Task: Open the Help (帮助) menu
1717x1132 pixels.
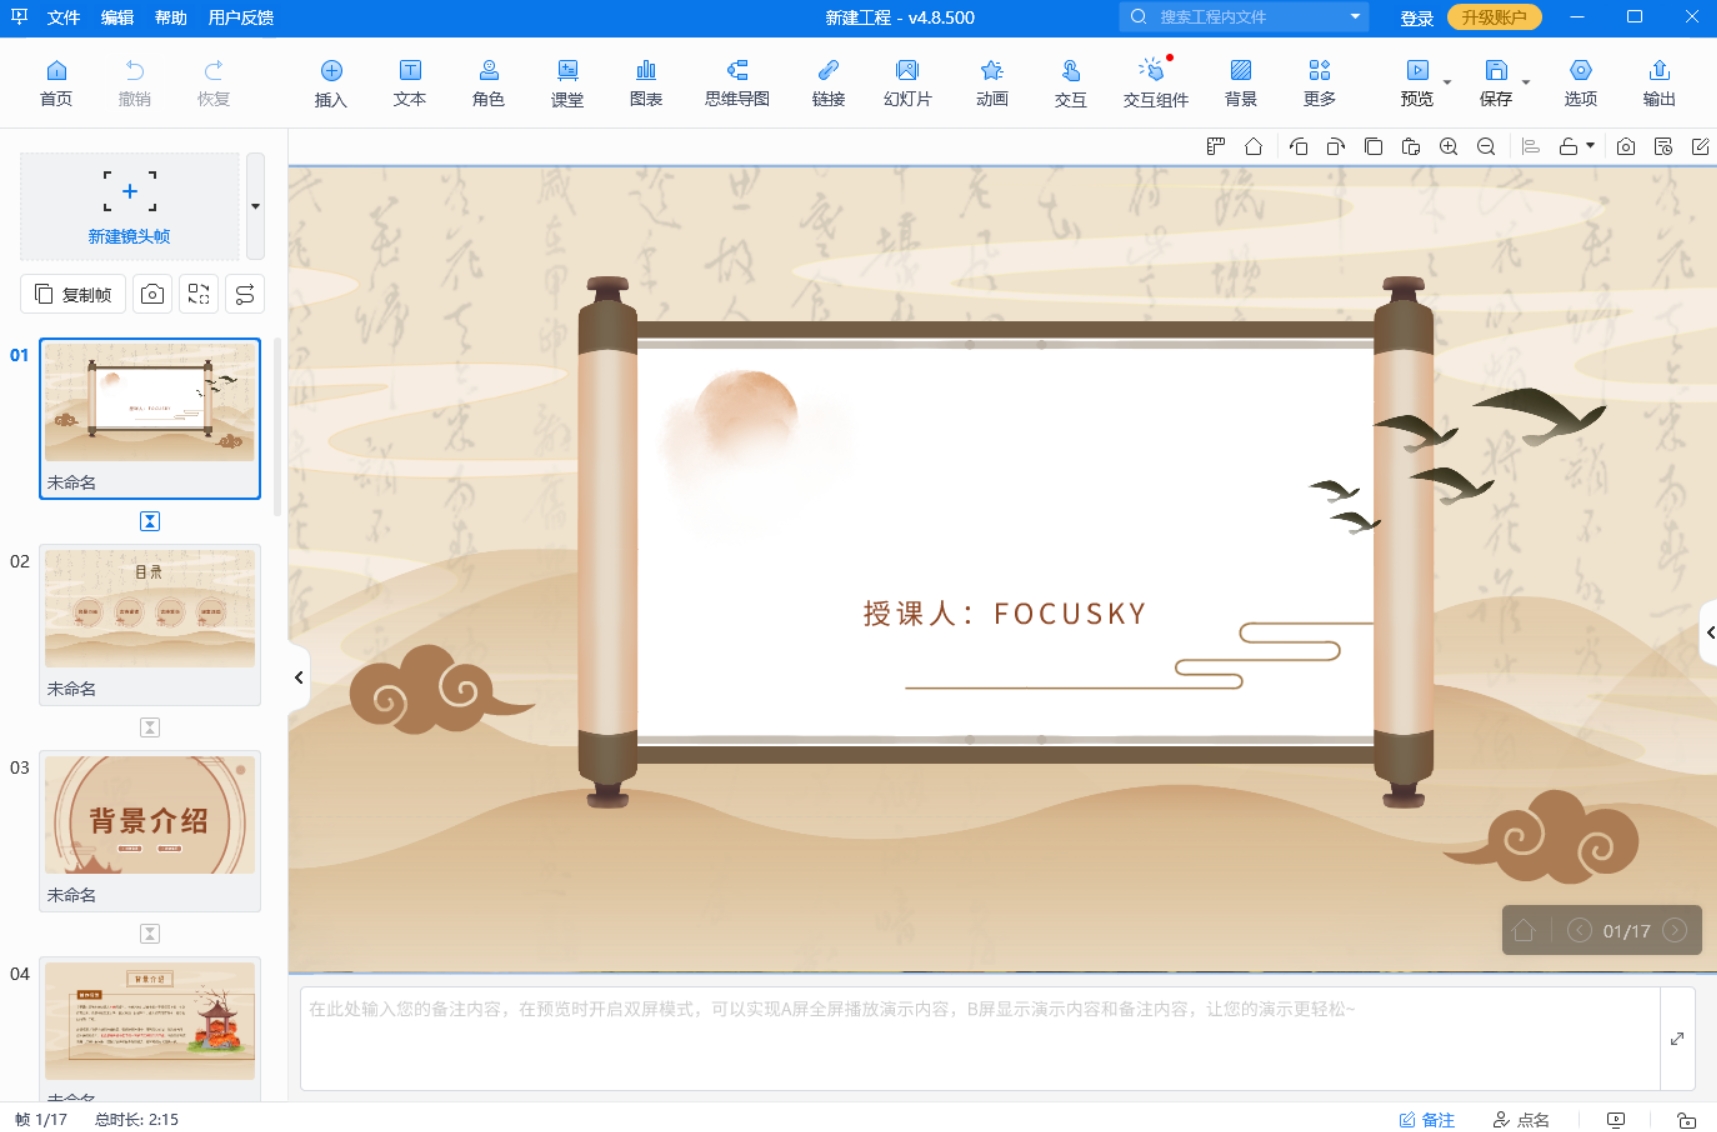Action: coord(171,17)
